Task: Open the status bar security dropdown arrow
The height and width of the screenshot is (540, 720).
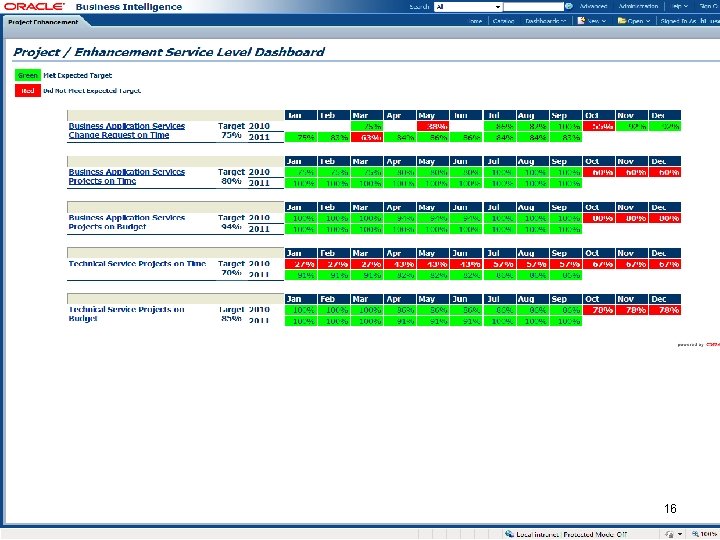Action: [679, 534]
